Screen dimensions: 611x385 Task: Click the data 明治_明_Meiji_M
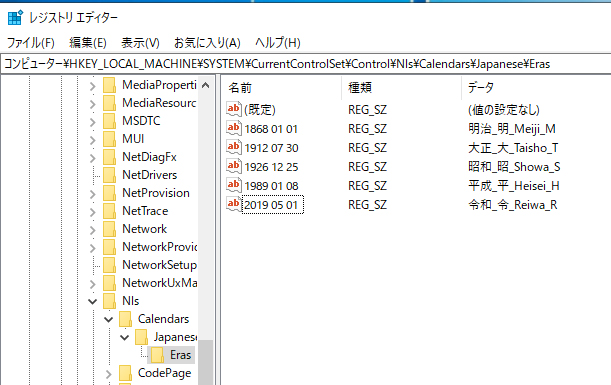coord(512,129)
